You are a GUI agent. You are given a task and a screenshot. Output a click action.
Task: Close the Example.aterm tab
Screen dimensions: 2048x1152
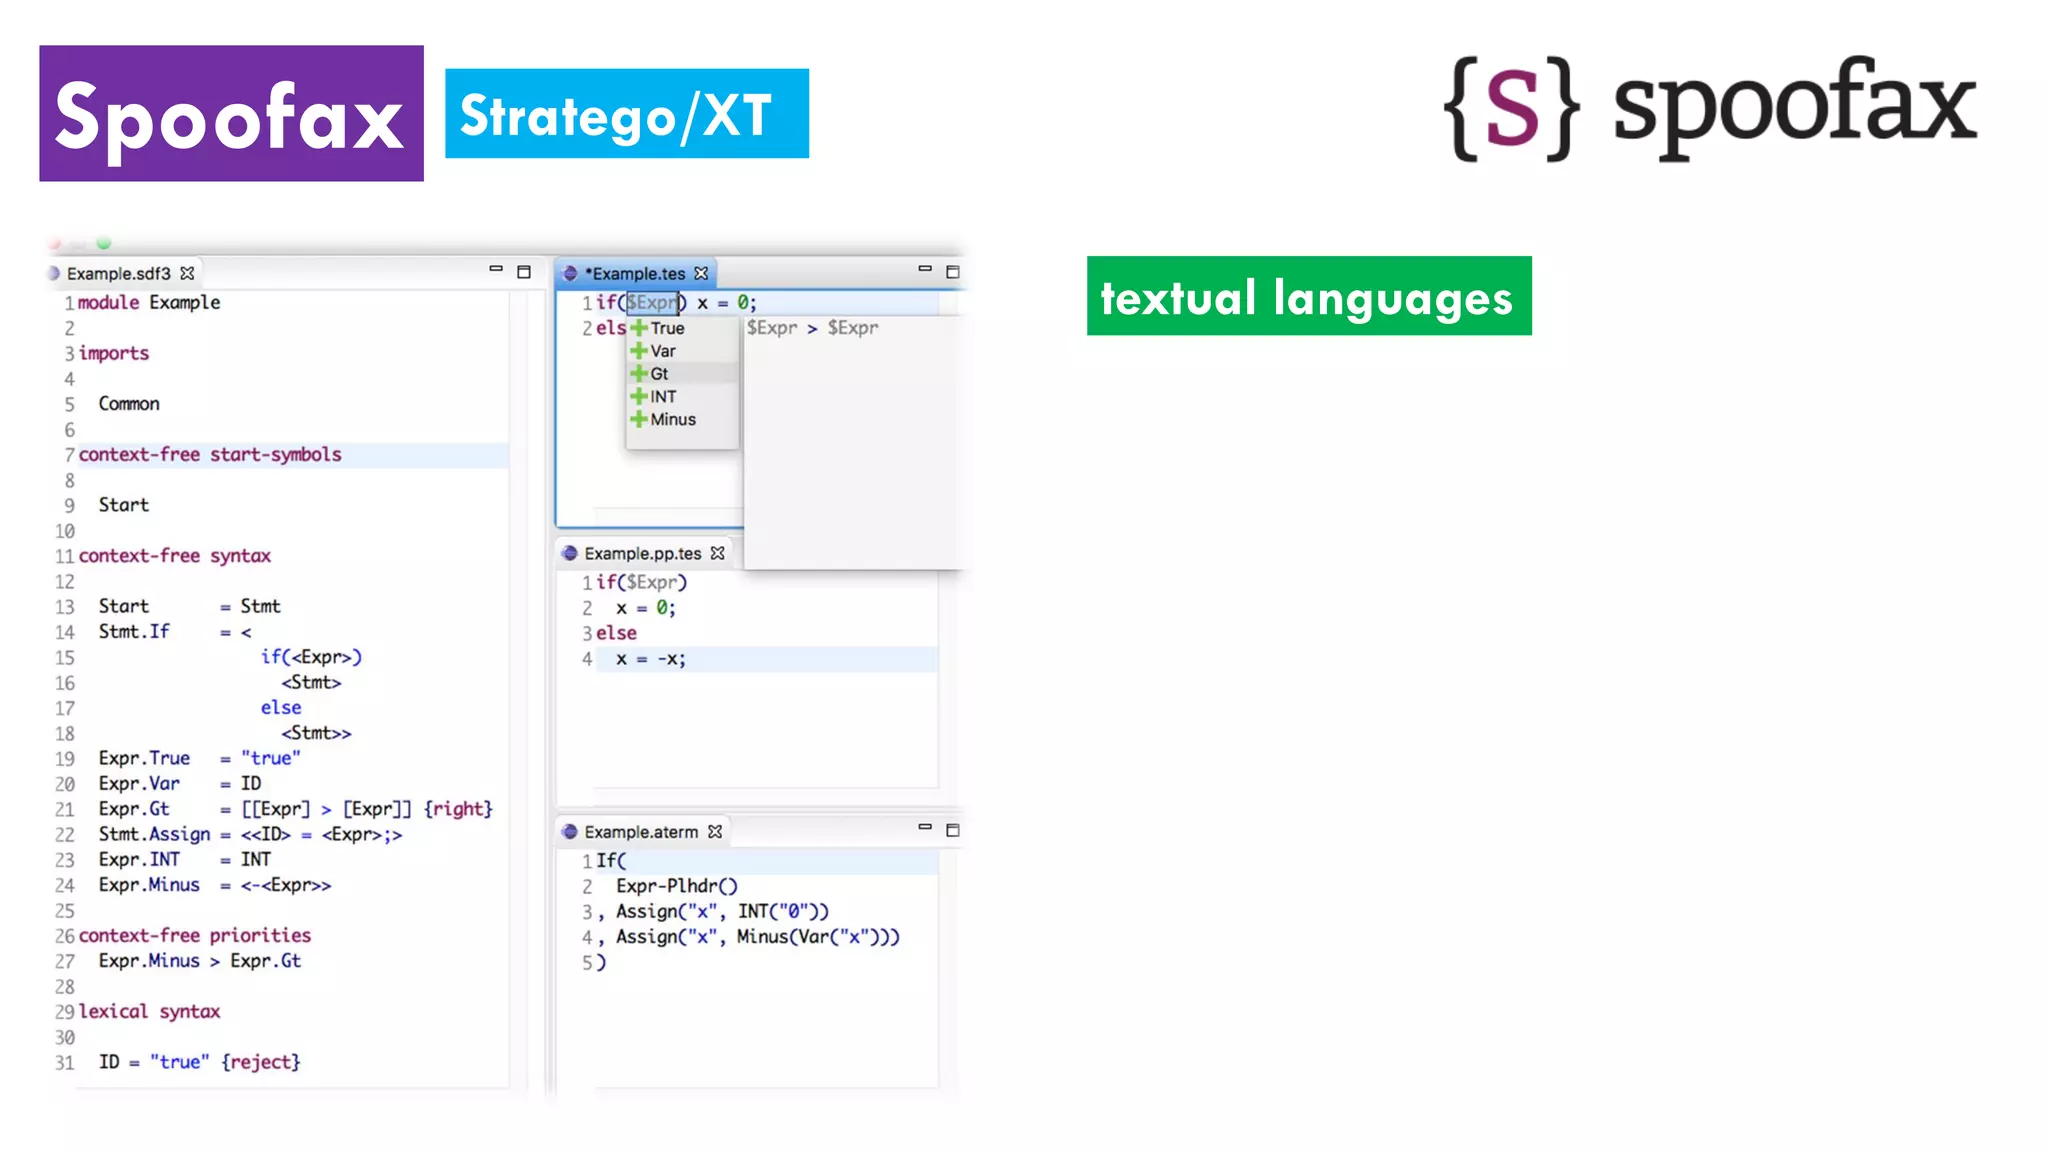pos(714,832)
